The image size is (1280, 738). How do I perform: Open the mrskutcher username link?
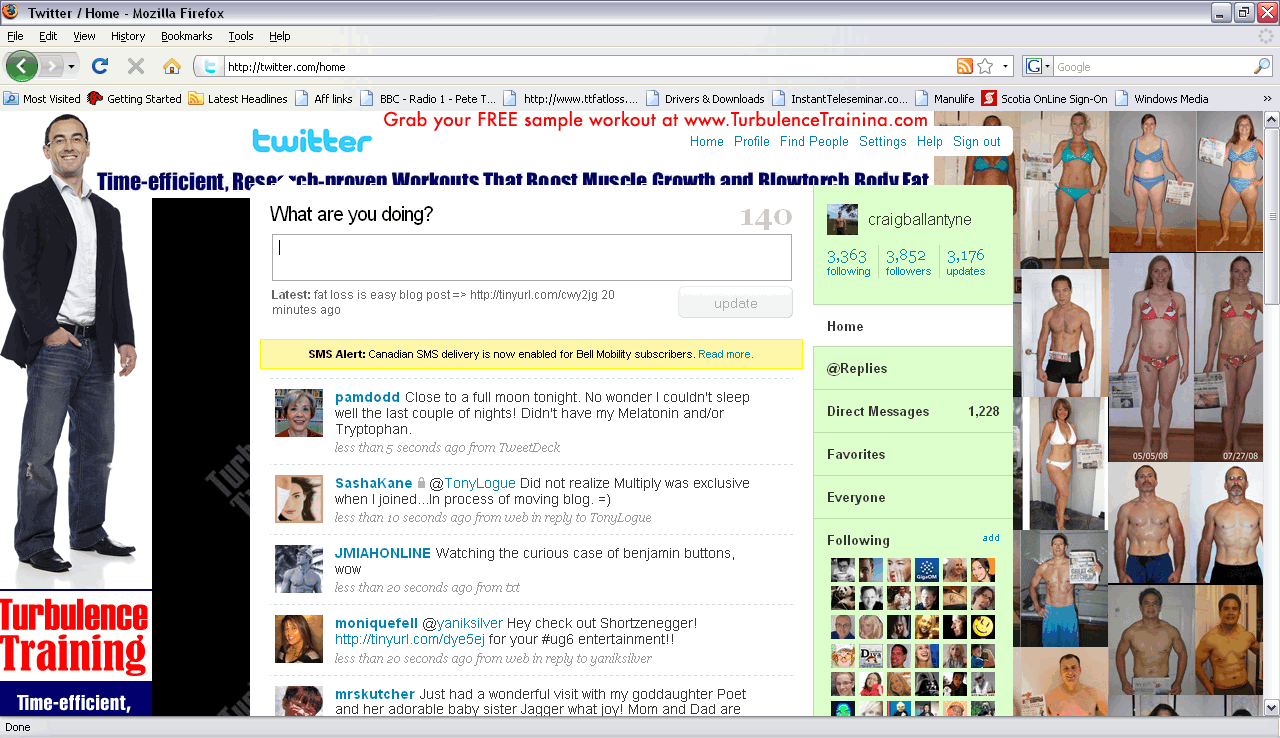pyautogui.click(x=375, y=694)
